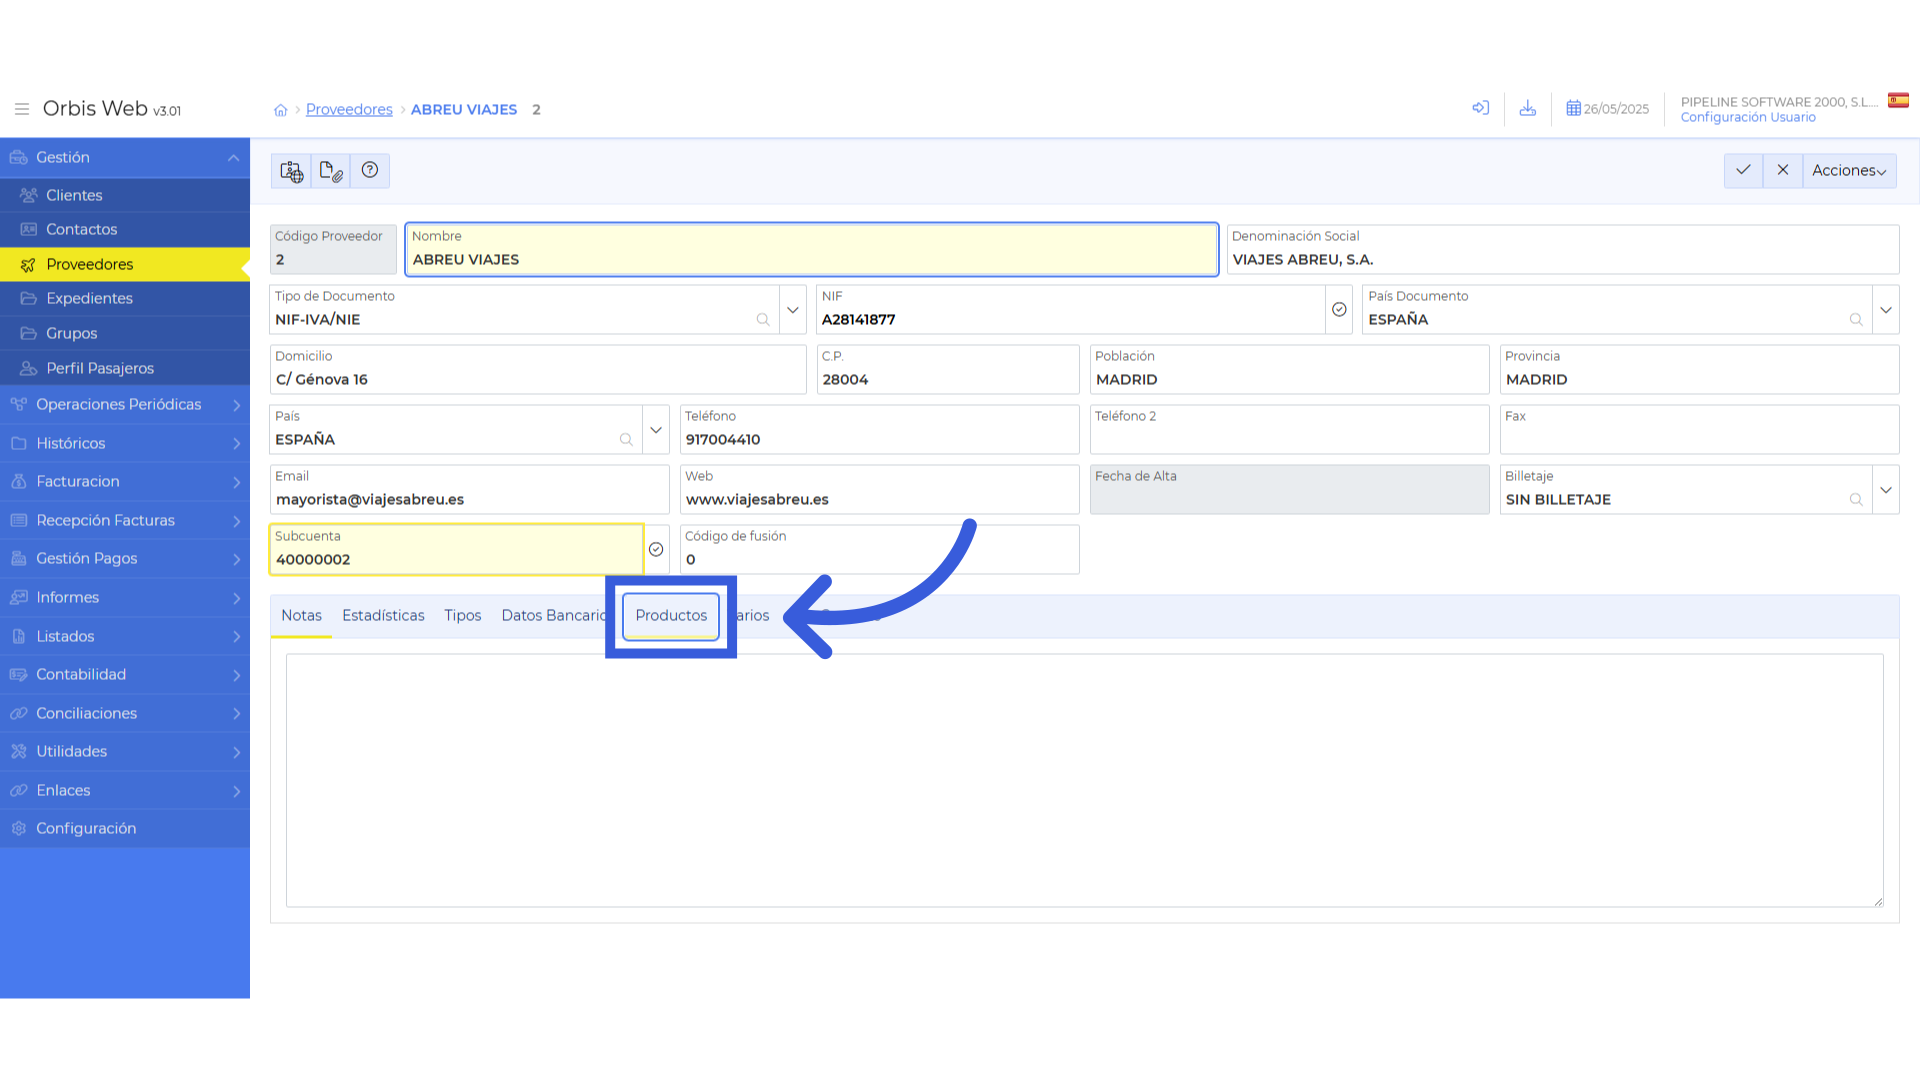Screen dimensions: 1920x1080
Task: Search icon in País field ESPAÑA
Action: (x=626, y=440)
